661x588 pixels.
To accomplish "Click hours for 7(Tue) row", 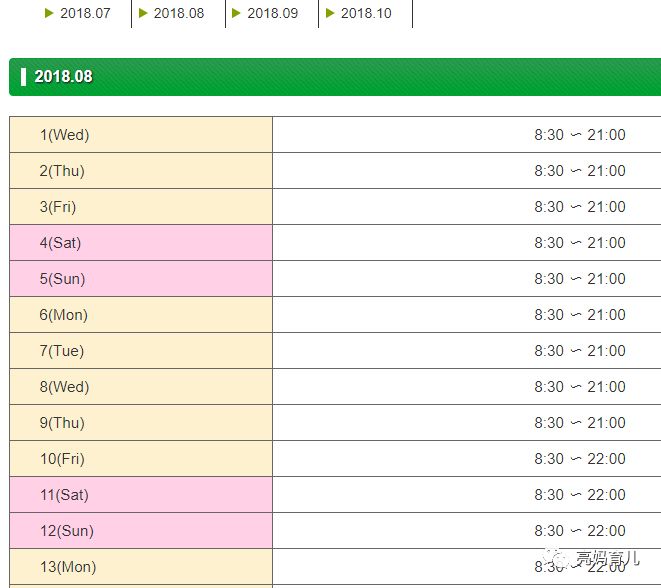I will tap(580, 351).
